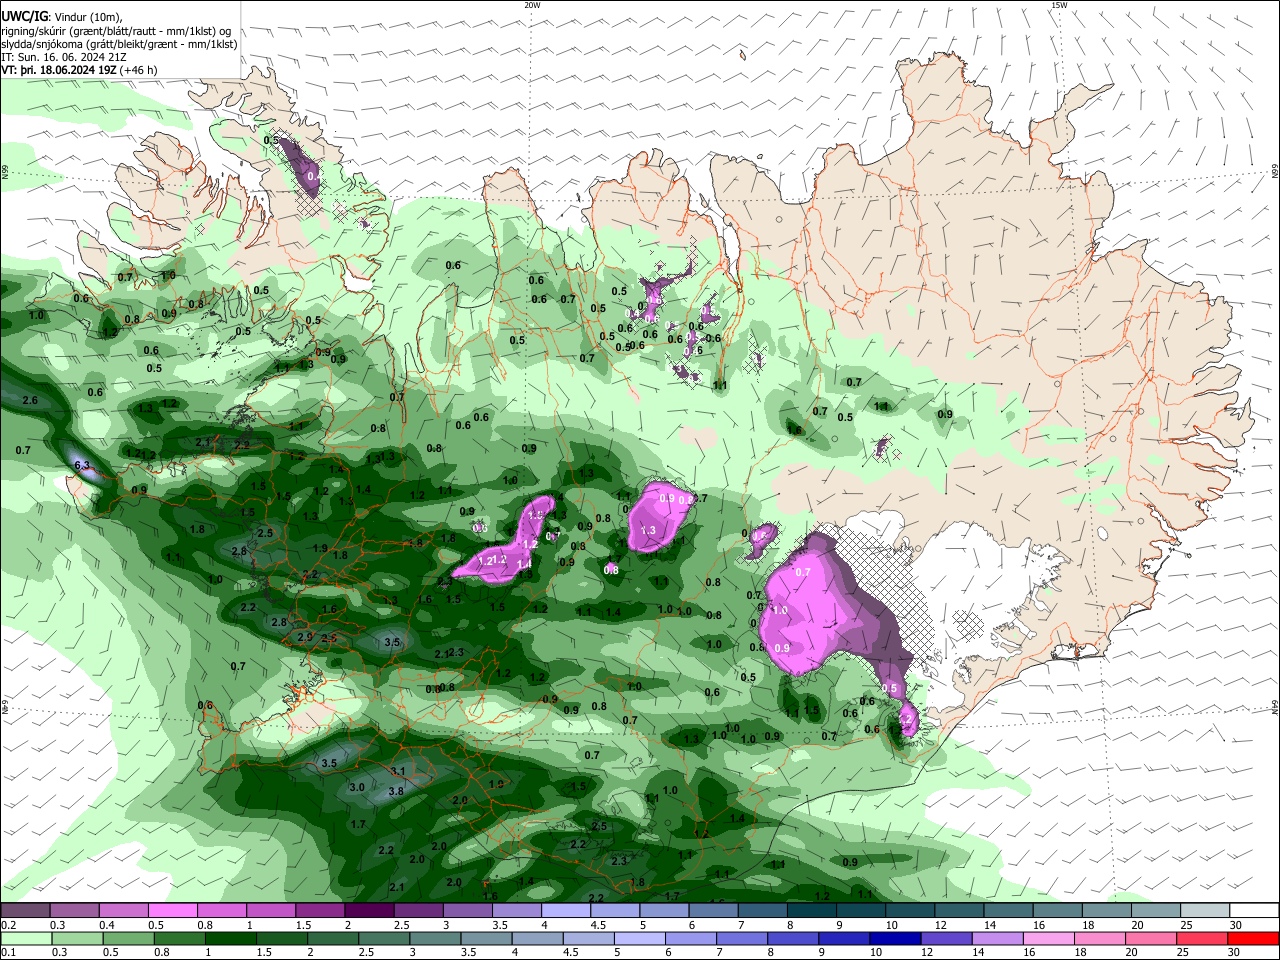Click the bright red 30+ rain legend swatch

(1254, 939)
